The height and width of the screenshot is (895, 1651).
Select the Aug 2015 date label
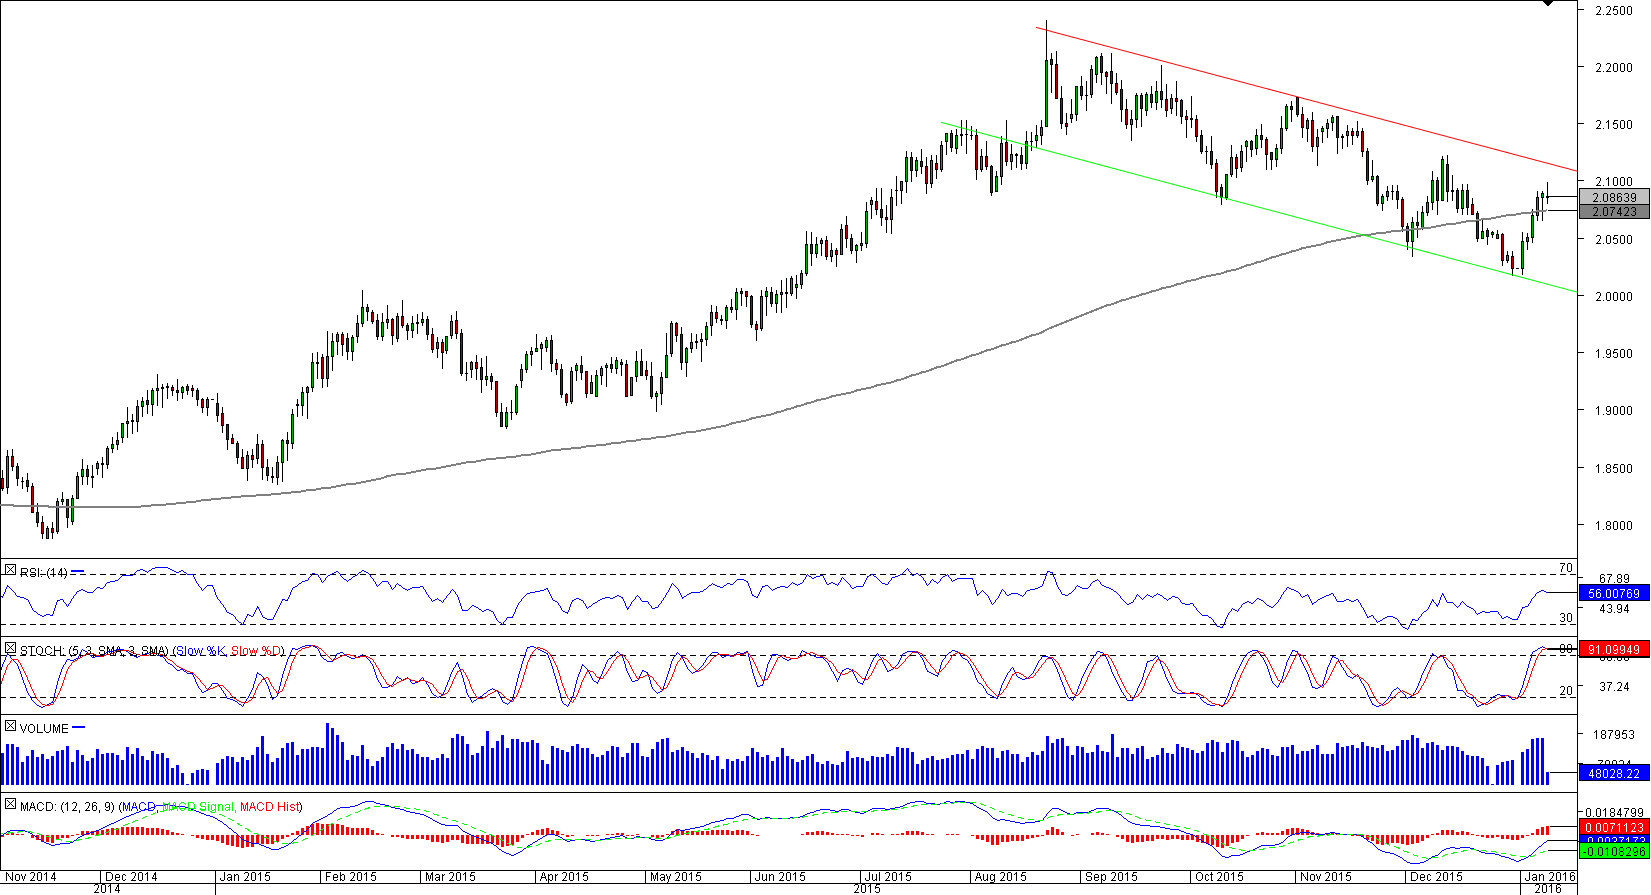point(1001,877)
